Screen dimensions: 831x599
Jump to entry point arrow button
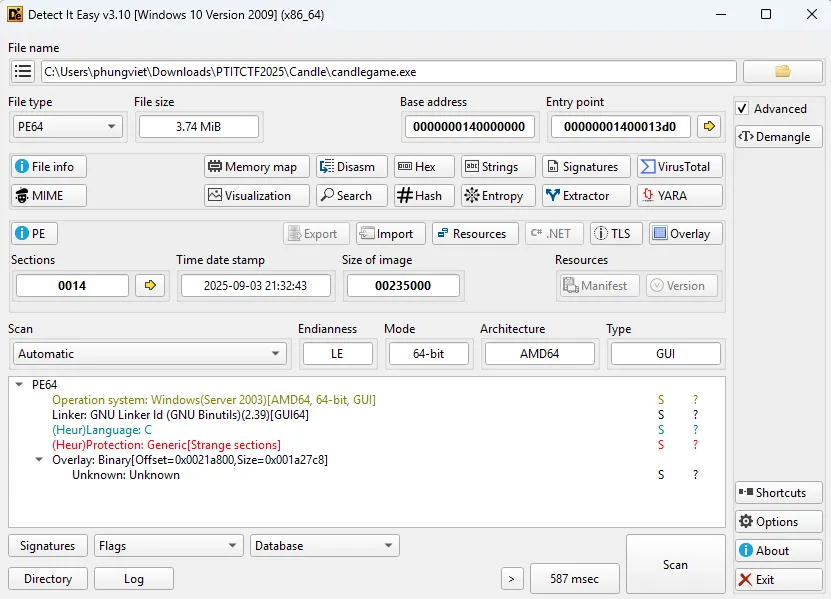(x=709, y=126)
